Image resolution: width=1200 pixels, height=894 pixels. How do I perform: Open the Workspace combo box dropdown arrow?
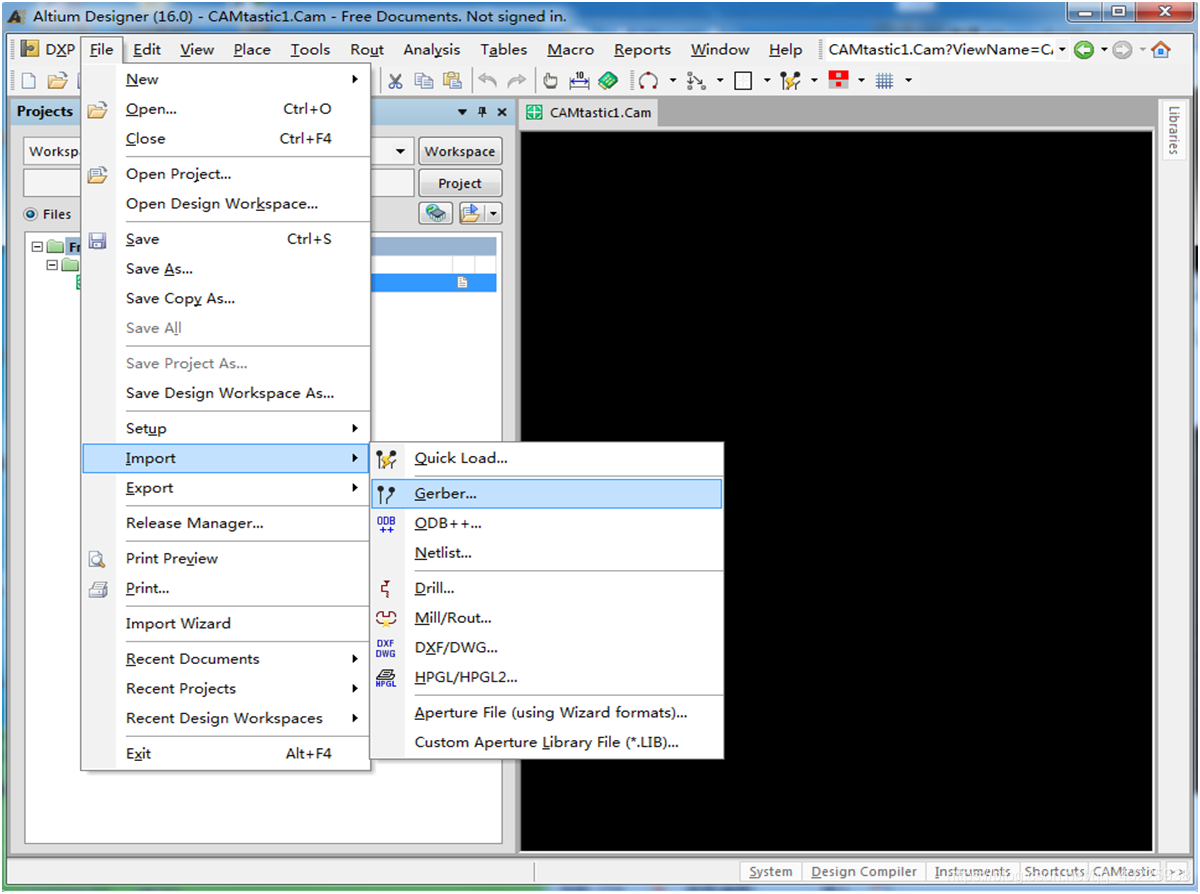point(401,152)
